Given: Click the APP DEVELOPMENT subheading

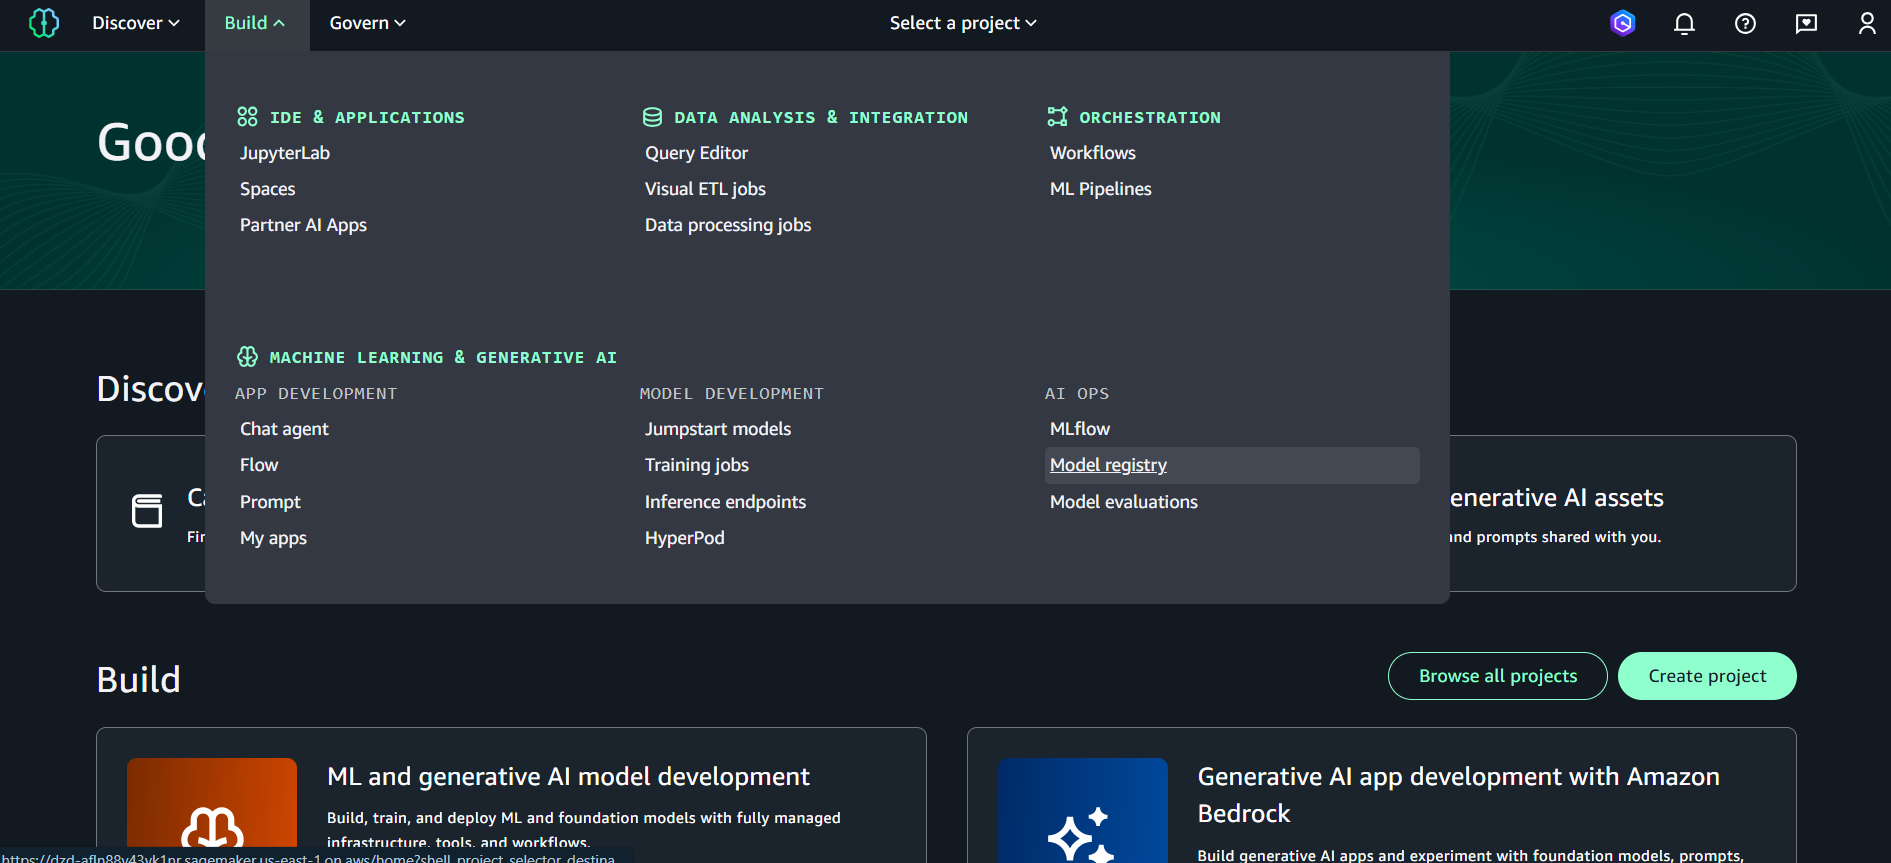Looking at the screenshot, I should click(x=316, y=393).
